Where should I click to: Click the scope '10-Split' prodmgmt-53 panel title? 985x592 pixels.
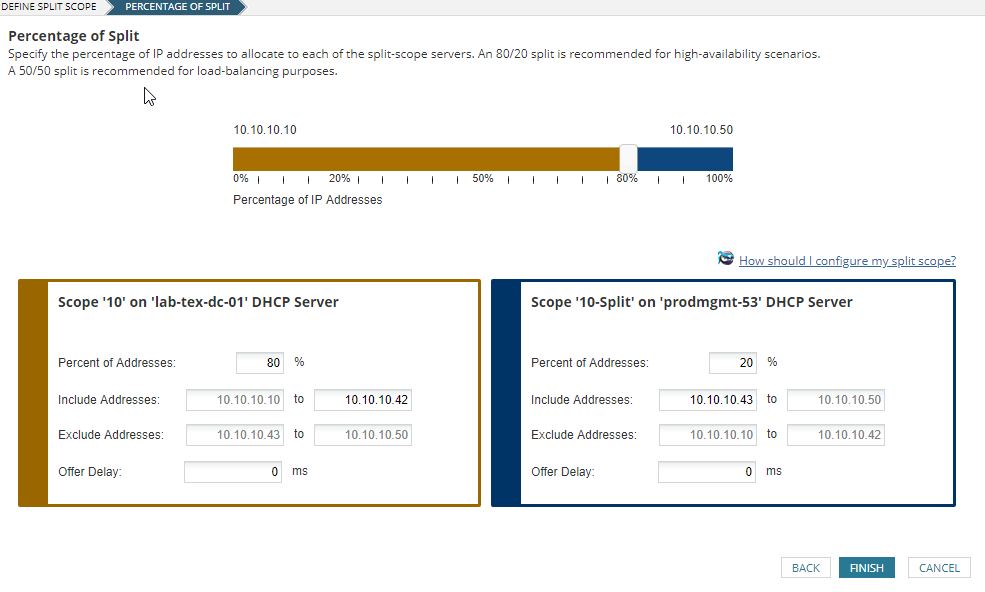[x=691, y=302]
